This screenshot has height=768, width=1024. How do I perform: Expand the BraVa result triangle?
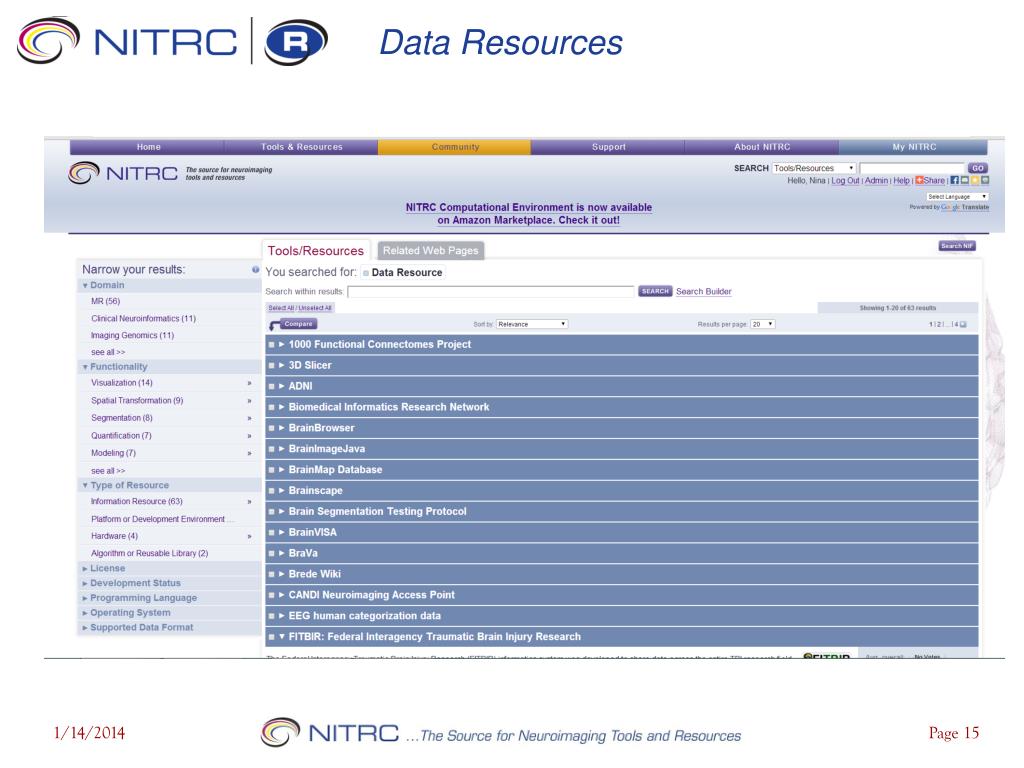[x=282, y=553]
